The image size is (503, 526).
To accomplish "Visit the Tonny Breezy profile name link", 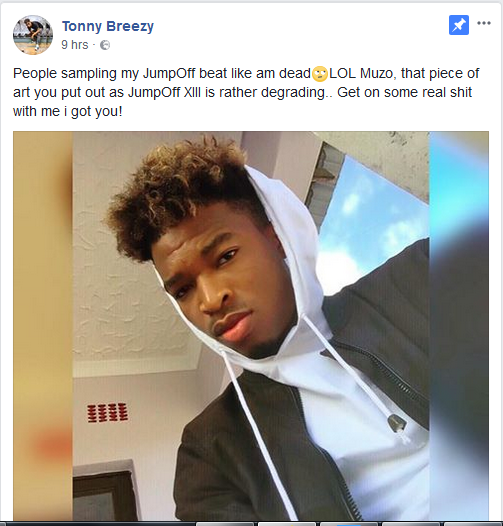I will 108,26.
